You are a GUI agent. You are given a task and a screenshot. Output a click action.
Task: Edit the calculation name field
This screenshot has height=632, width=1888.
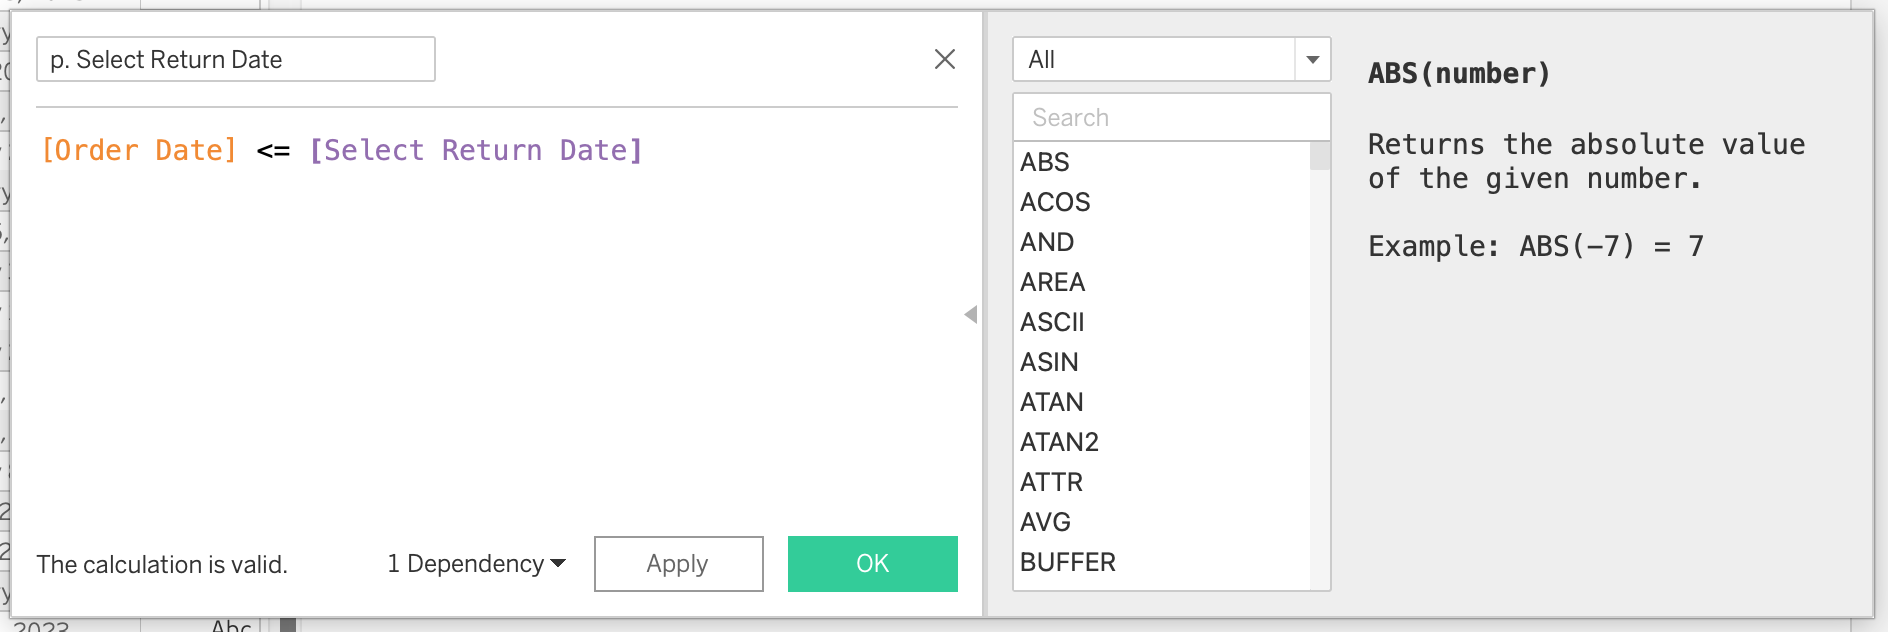[x=235, y=60]
